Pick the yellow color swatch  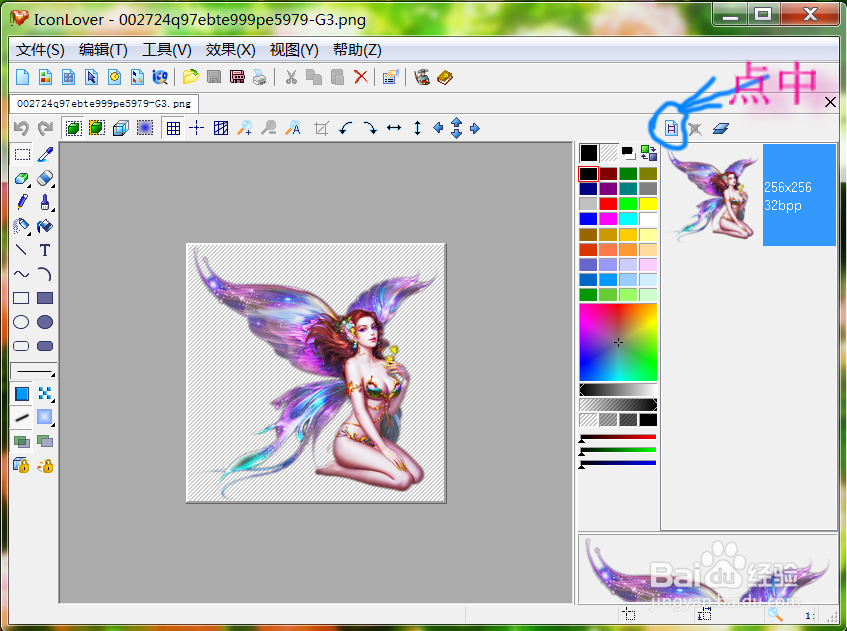point(648,204)
